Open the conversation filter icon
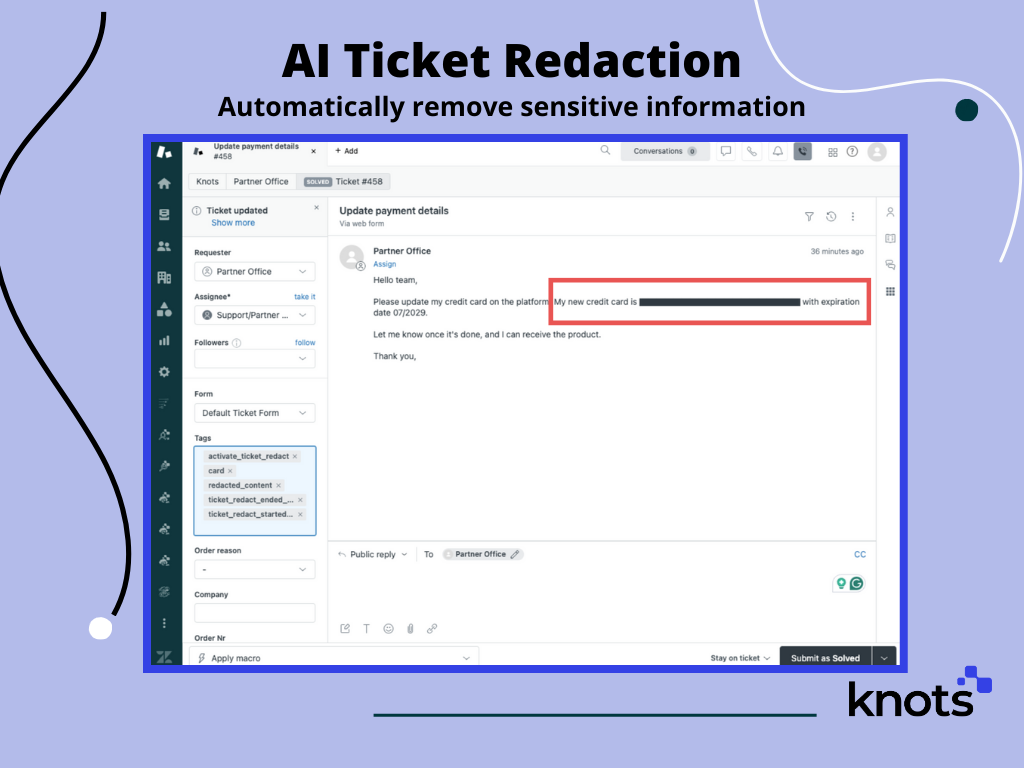Viewport: 1024px width, 768px height. click(x=809, y=216)
